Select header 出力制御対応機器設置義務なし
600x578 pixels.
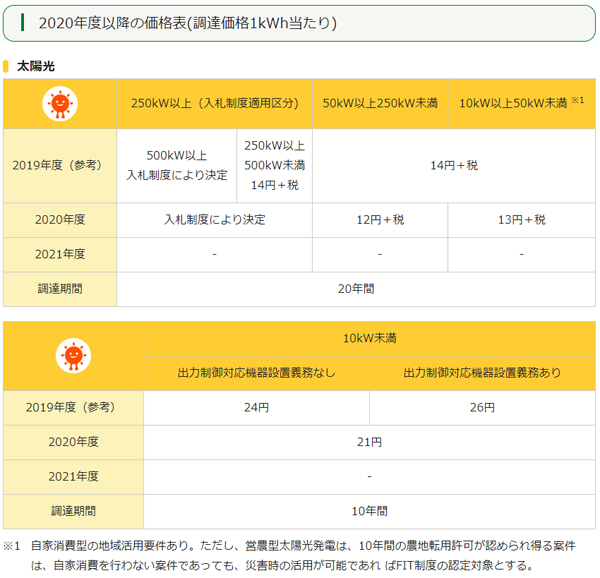(x=256, y=373)
